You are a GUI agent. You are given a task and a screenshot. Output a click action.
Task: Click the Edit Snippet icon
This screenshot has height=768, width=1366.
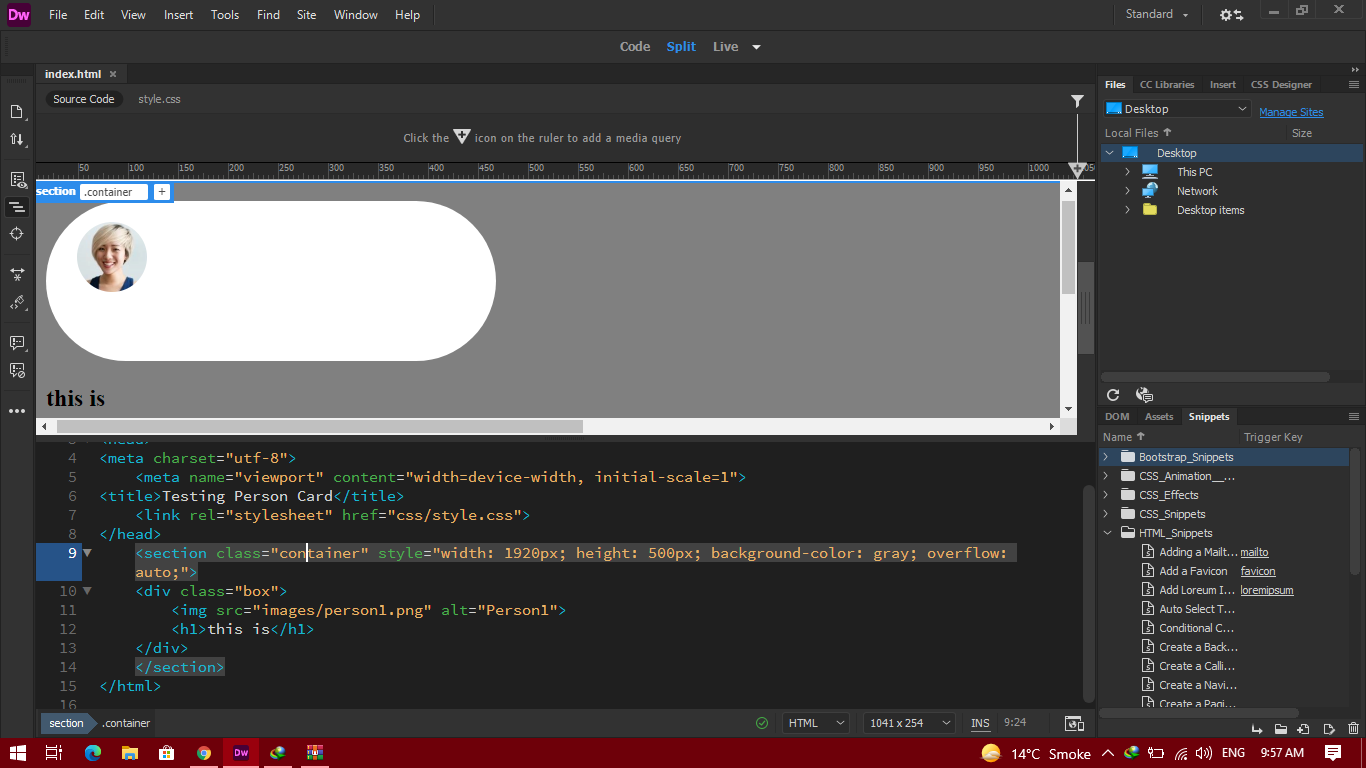coord(1328,729)
